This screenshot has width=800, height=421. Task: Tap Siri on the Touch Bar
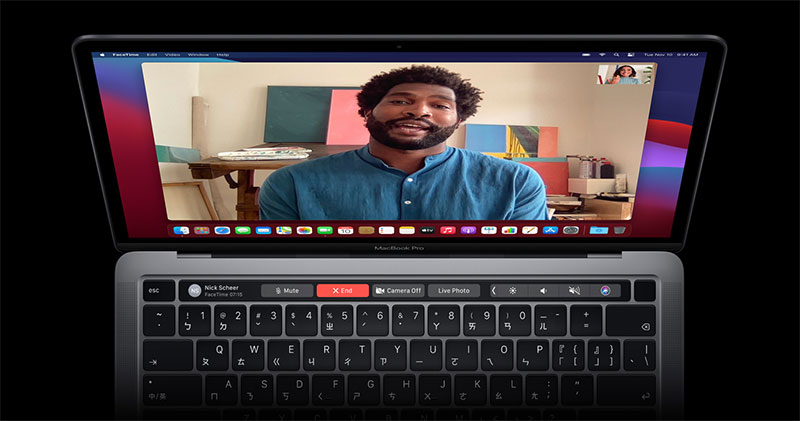[606, 290]
